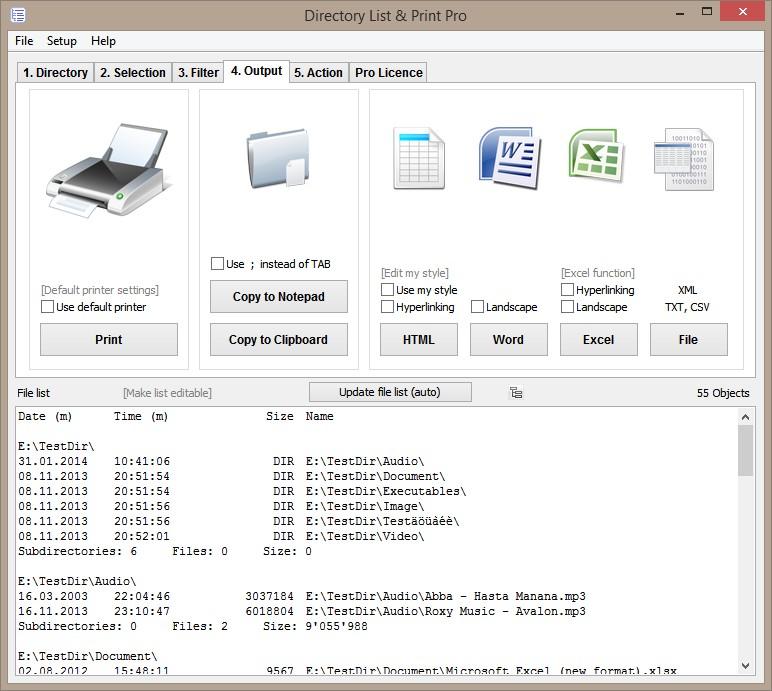This screenshot has width=772, height=691.
Task: Click the tree view icon beside Update button
Action: coord(516,393)
